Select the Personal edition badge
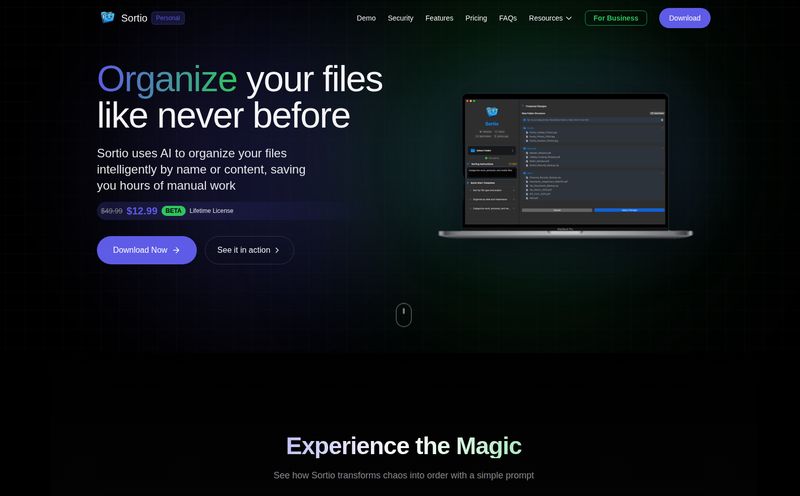Screen dimensions: 800x496 click(x=168, y=18)
